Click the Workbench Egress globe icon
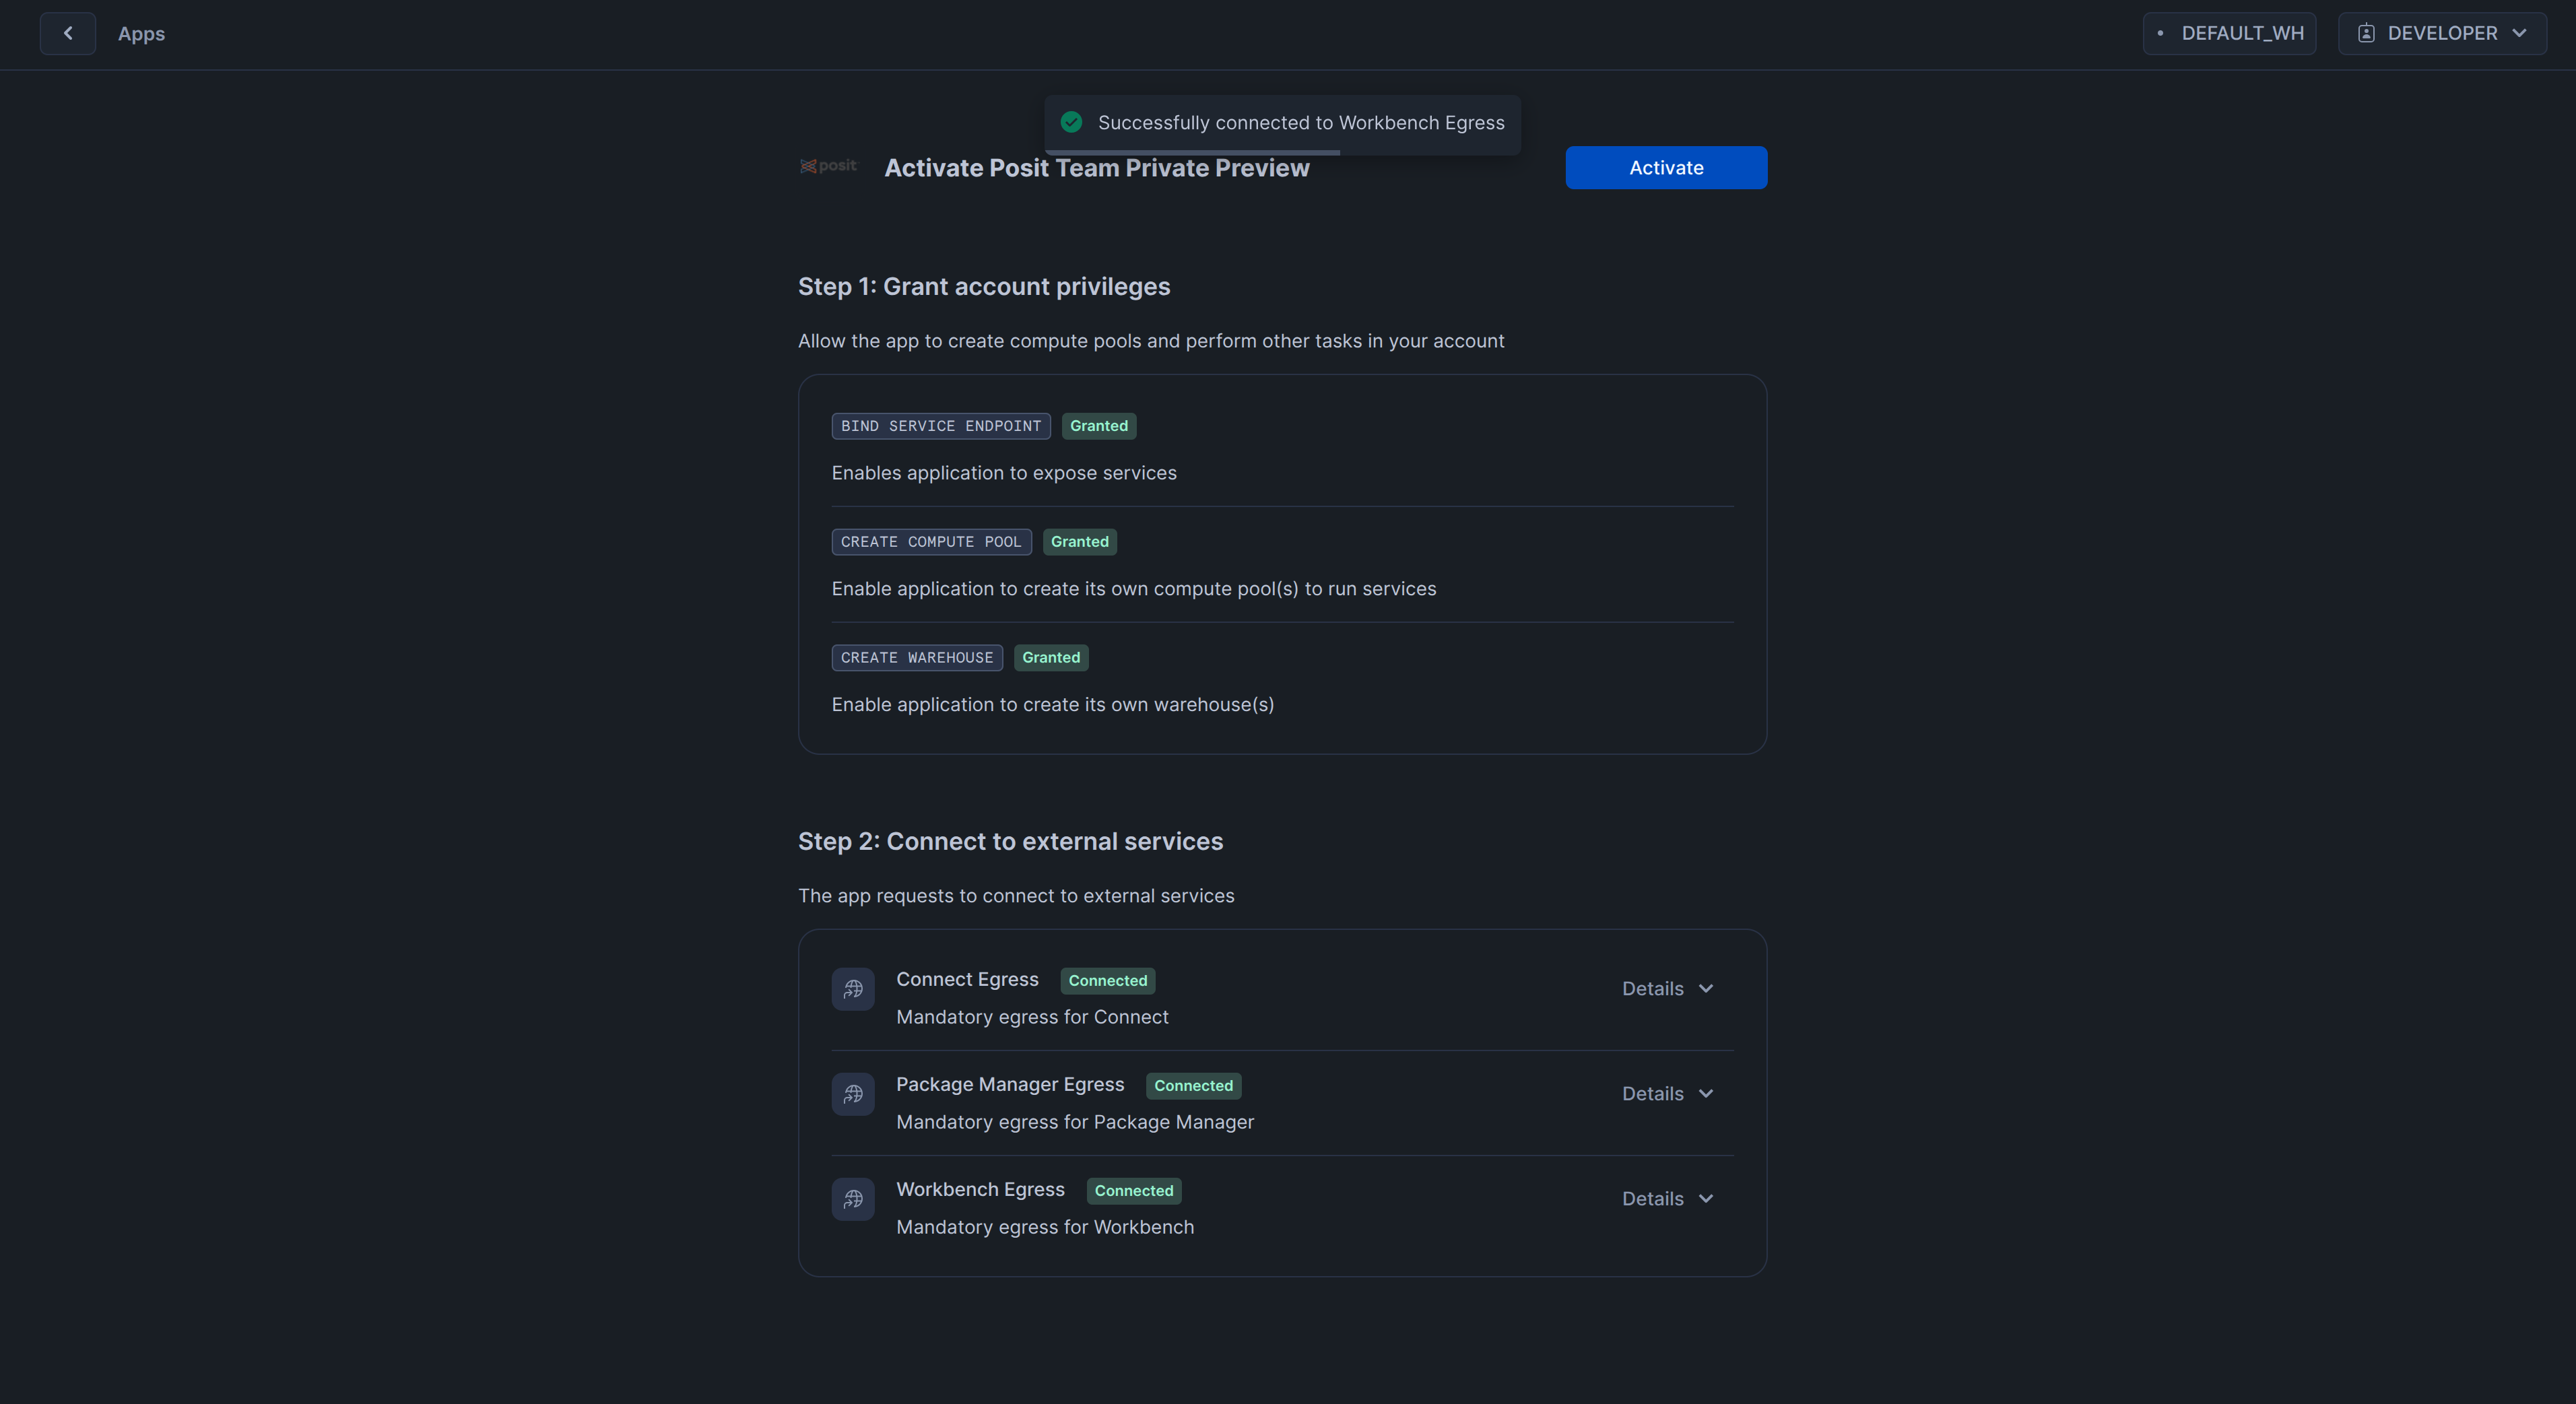Viewport: 2576px width, 1404px height. [x=853, y=1199]
